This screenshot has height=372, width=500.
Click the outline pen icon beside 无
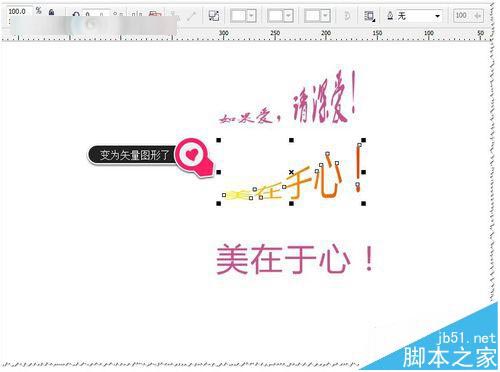tap(390, 15)
